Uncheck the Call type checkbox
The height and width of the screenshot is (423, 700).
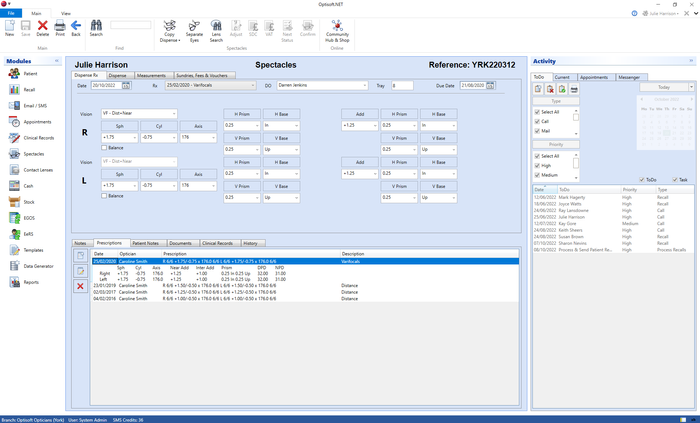pyautogui.click(x=538, y=121)
